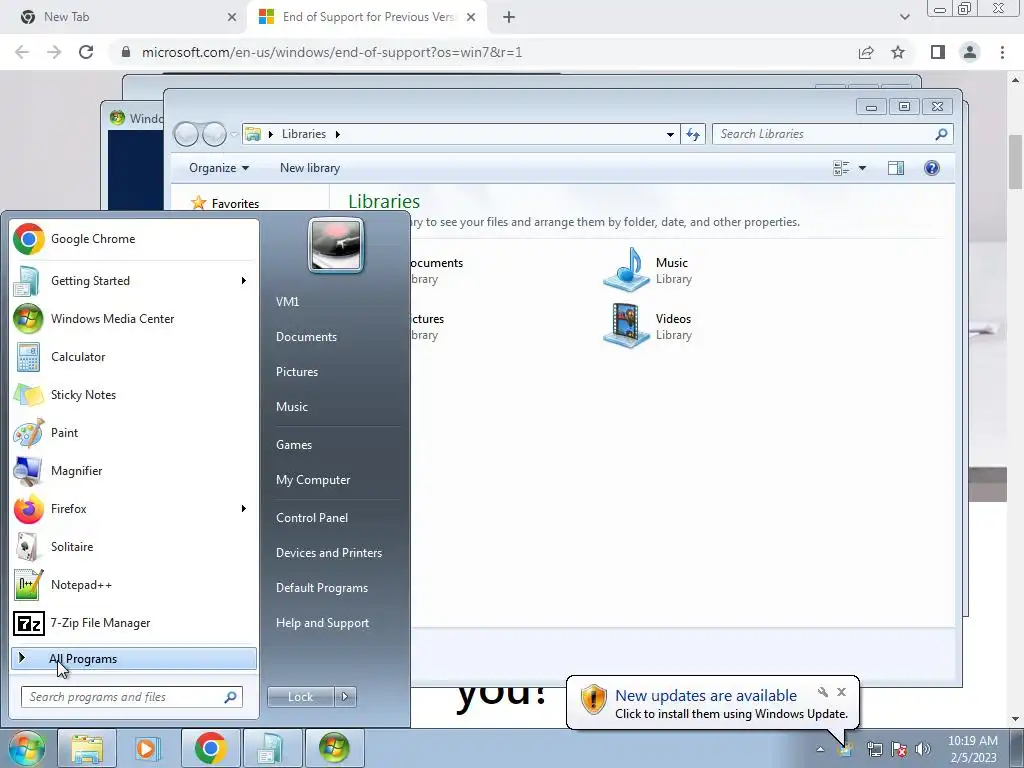Open Devices and Printers
Image resolution: width=1024 pixels, height=768 pixels.
pyautogui.click(x=329, y=553)
